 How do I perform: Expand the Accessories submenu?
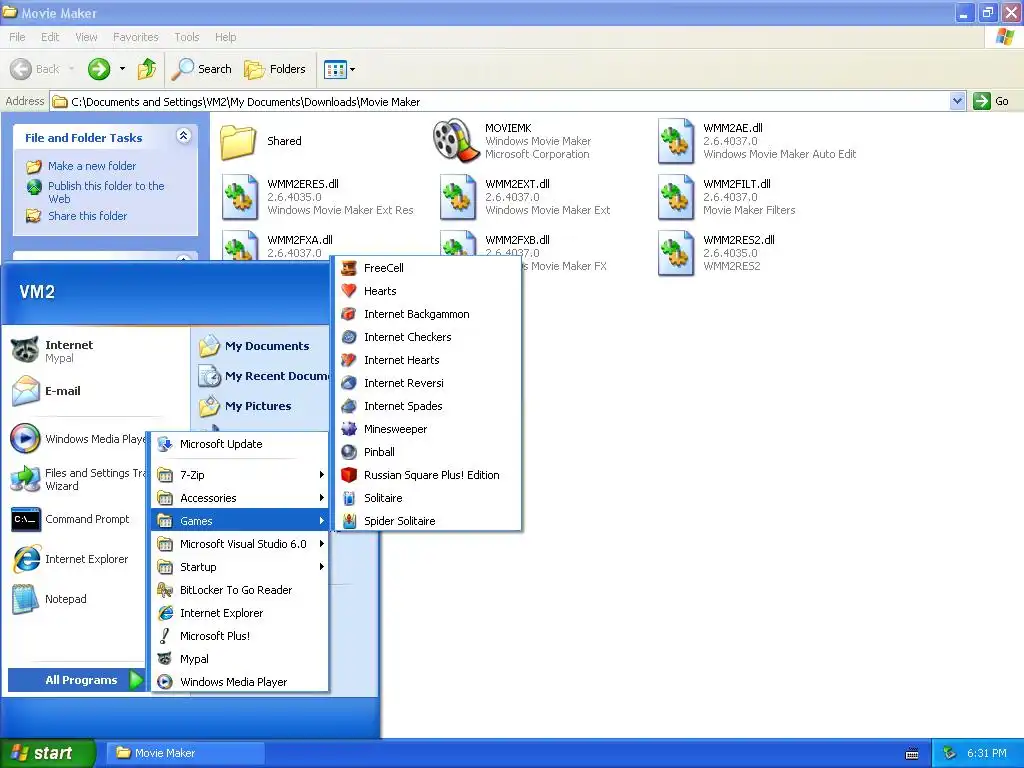(x=240, y=498)
